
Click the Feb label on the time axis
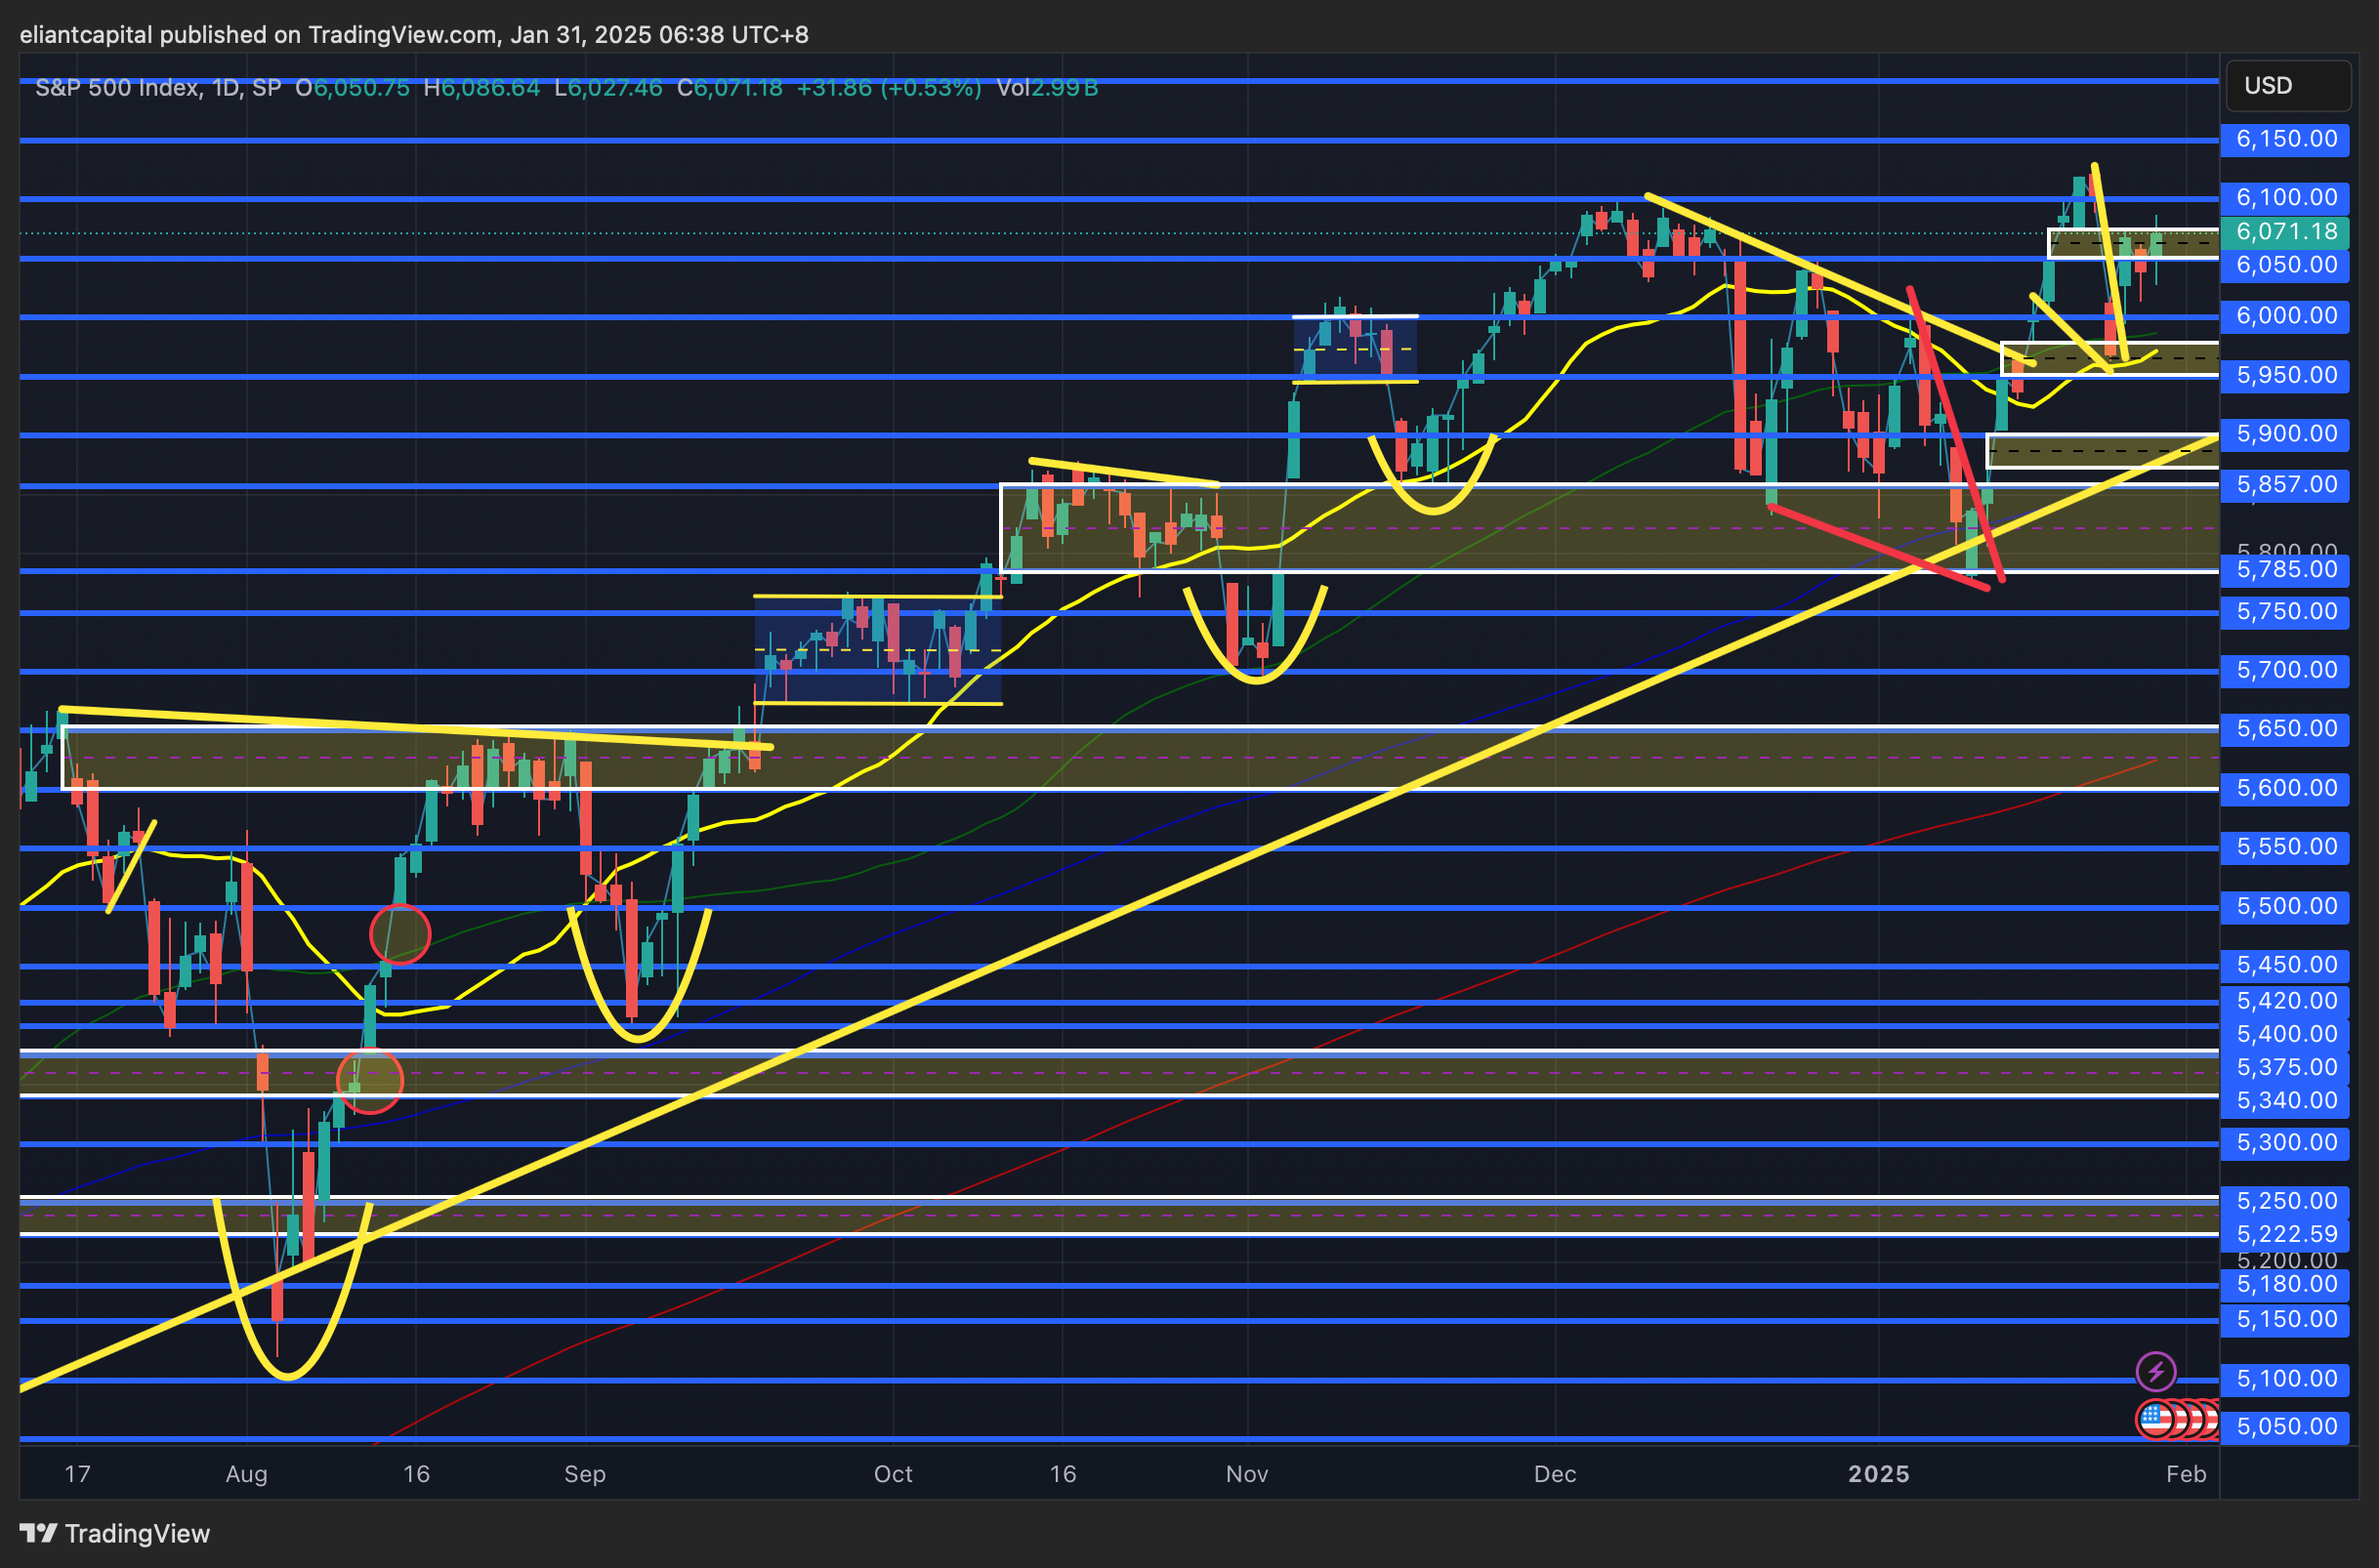coord(2185,1474)
